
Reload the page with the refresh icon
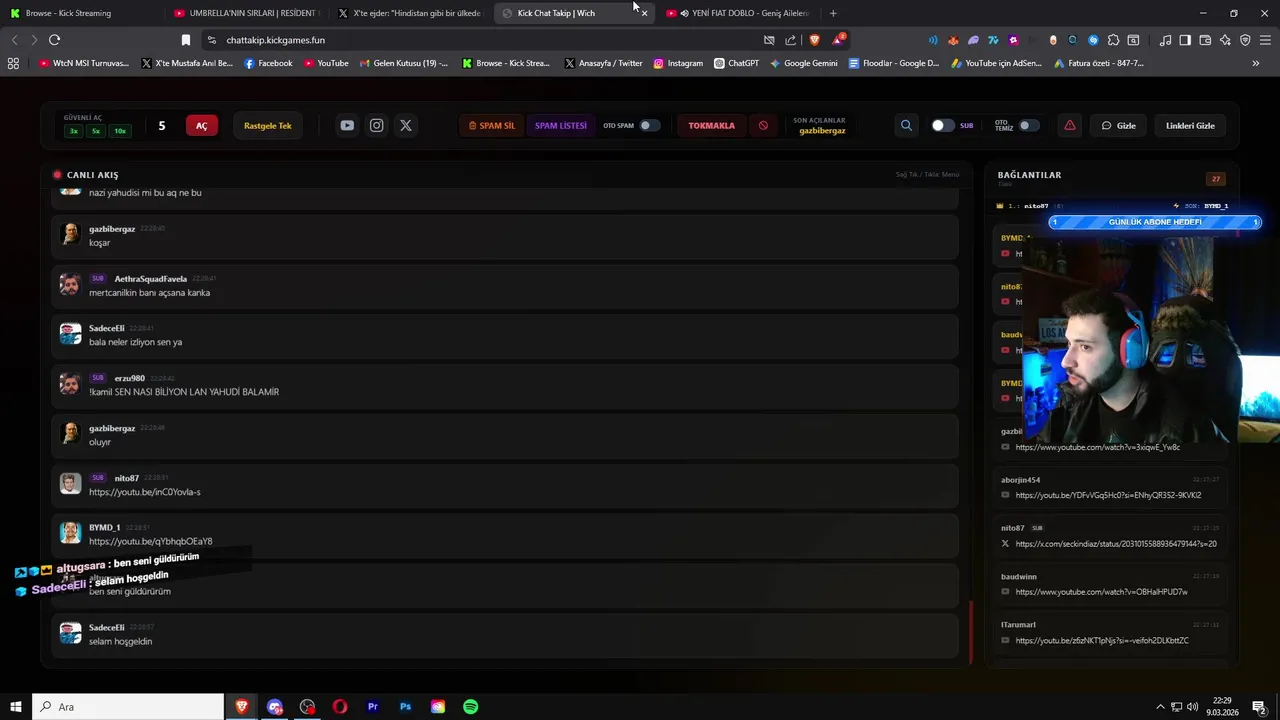[x=54, y=40]
